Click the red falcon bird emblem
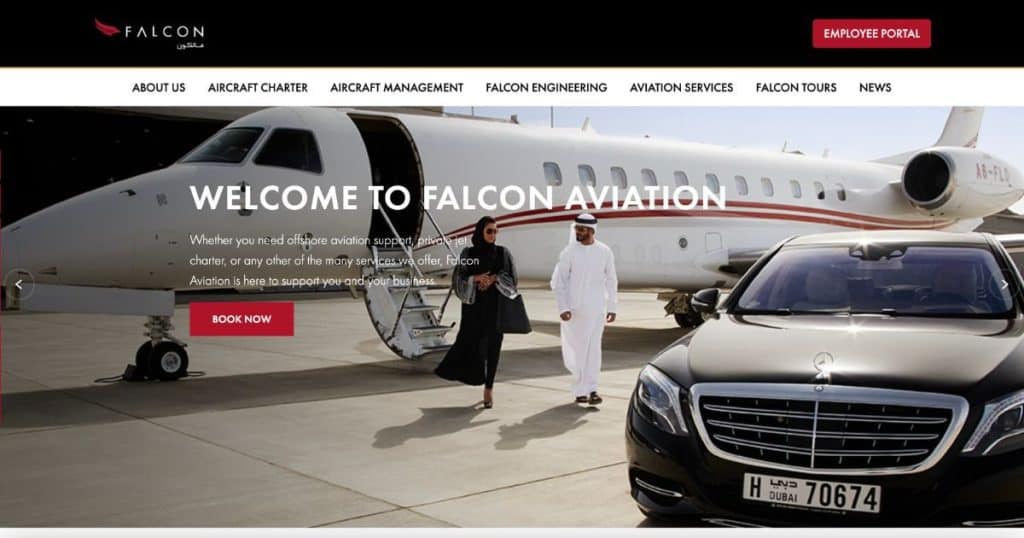Viewport: 1024px width, 538px height. [x=107, y=27]
